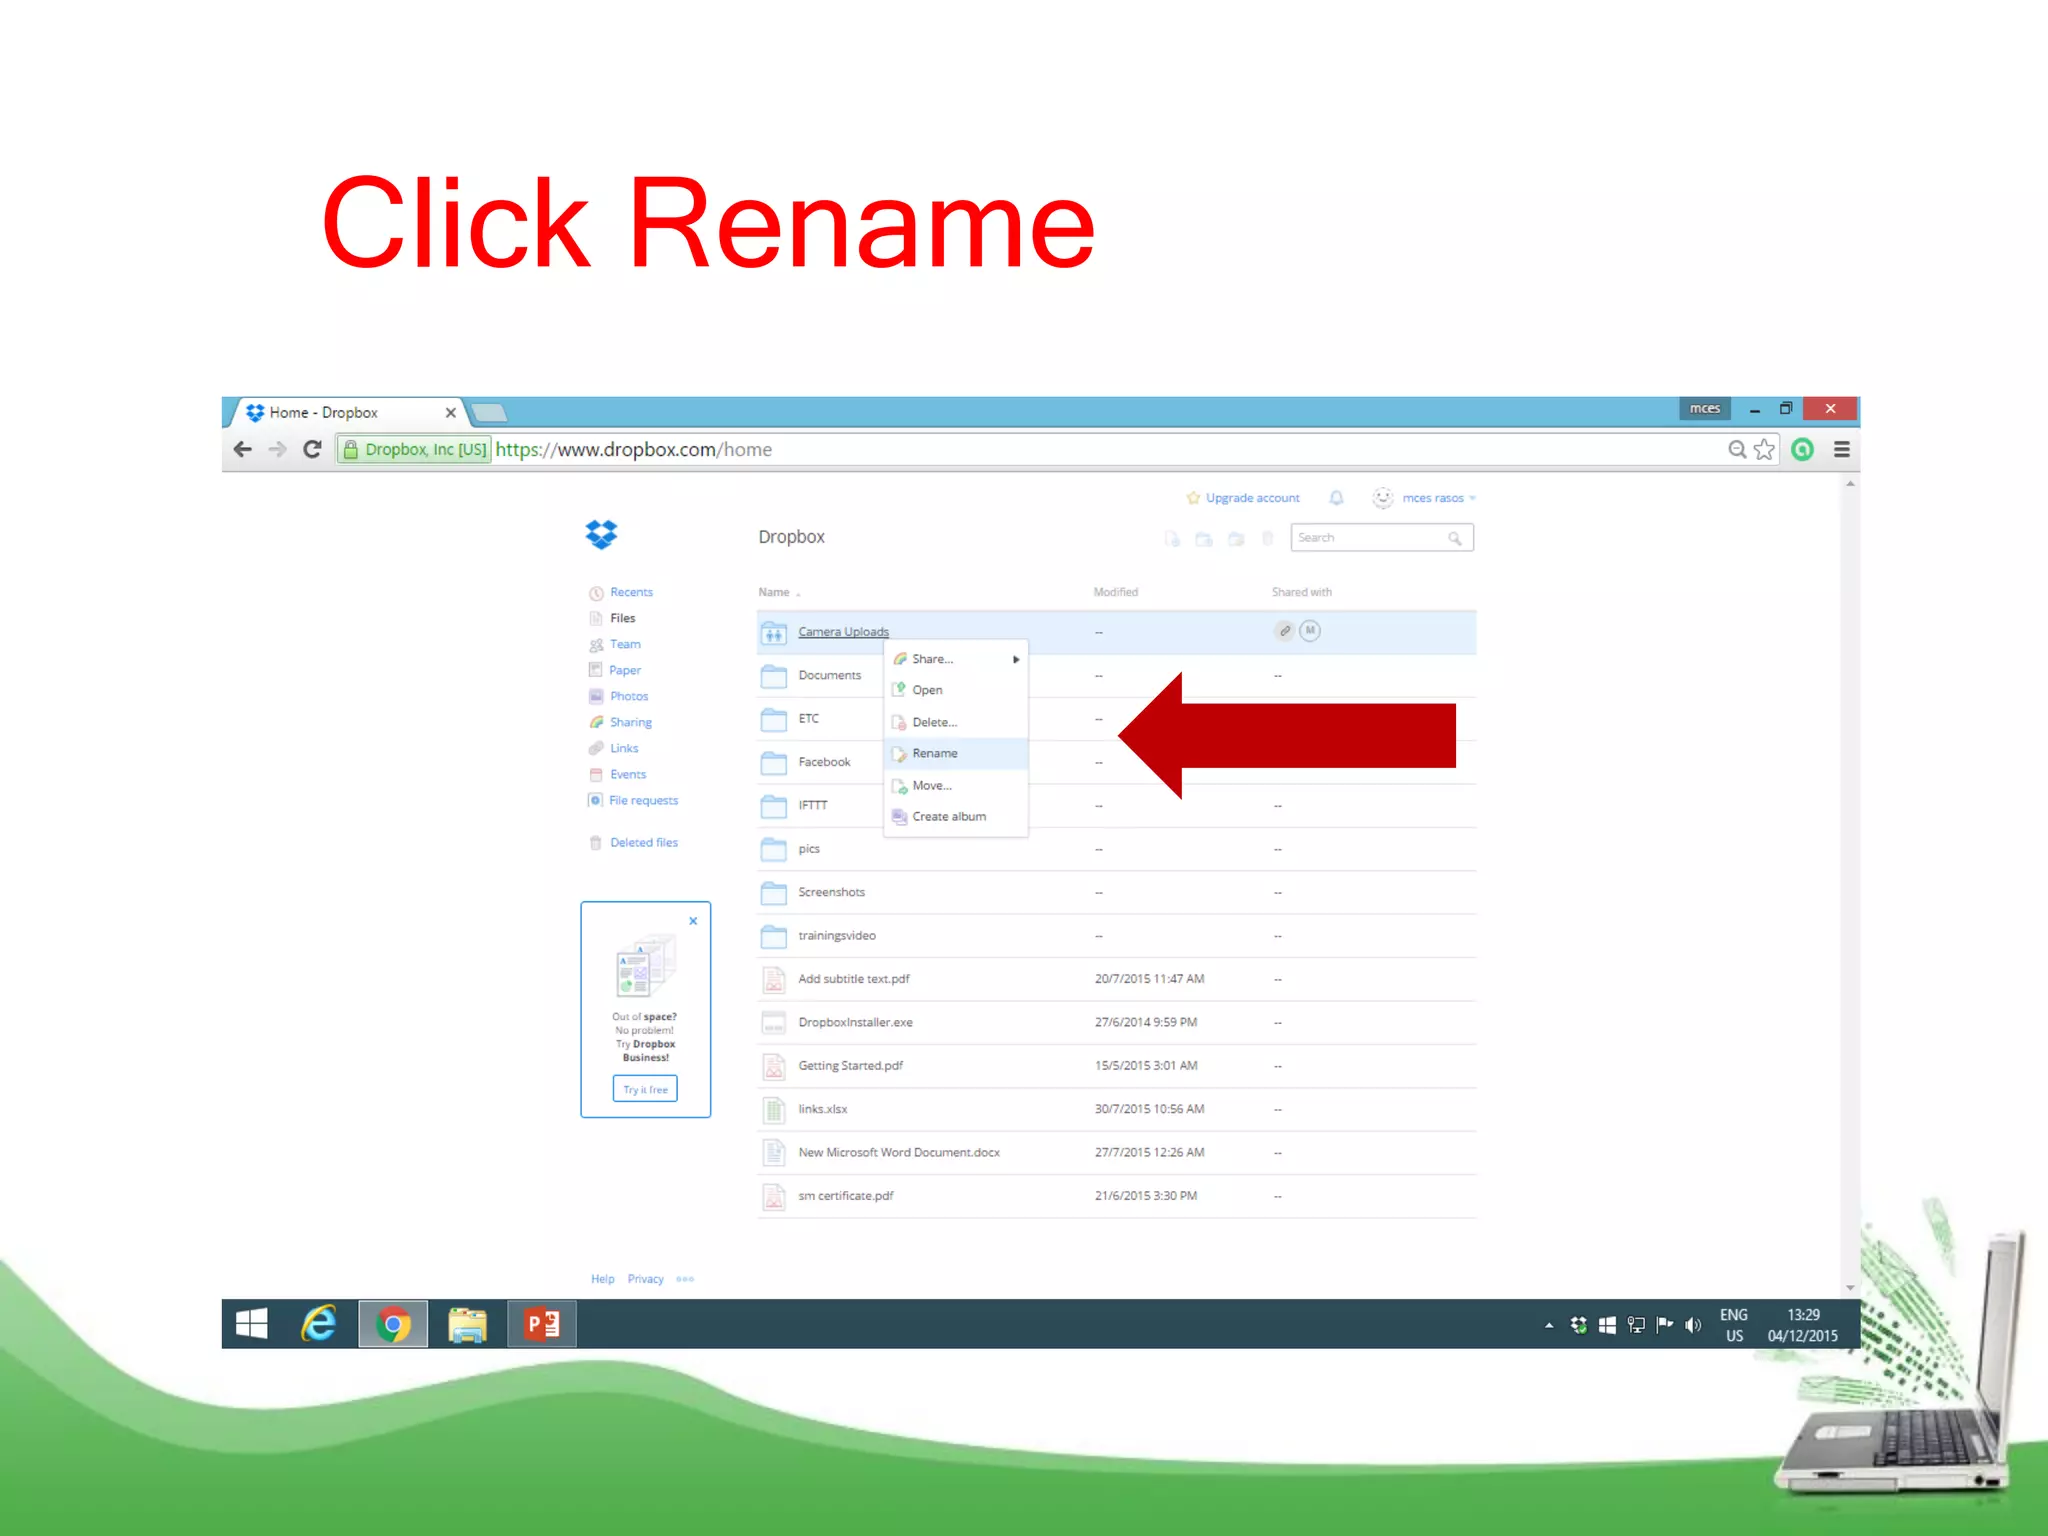Open Links in sidebar
Image resolution: width=2048 pixels, height=1536 pixels.
(624, 748)
